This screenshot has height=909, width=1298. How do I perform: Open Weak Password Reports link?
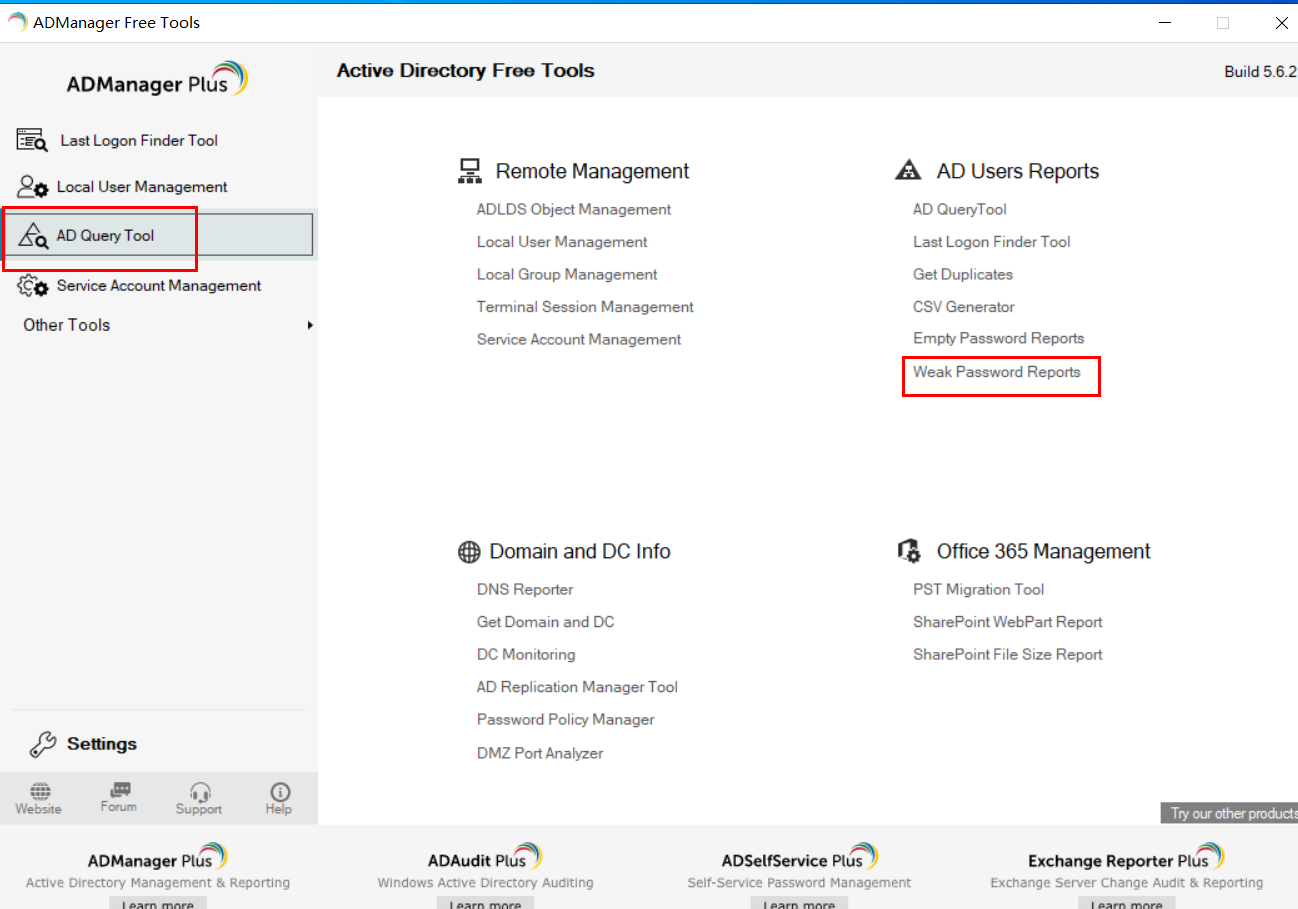tap(997, 372)
